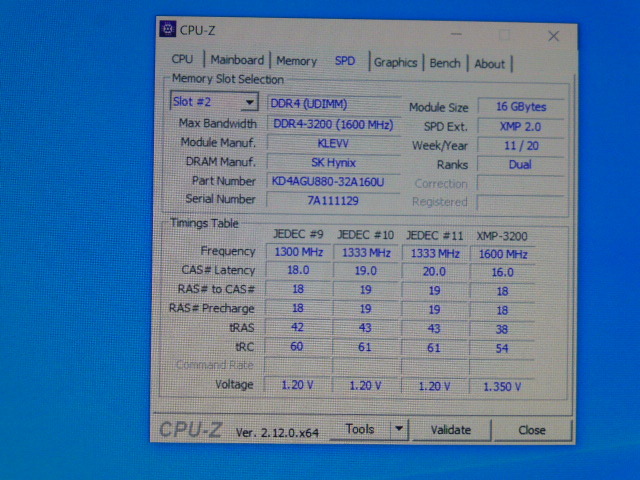Click the JEDEC #10 column header
Image resolution: width=640 pixels, height=480 pixels.
click(366, 235)
